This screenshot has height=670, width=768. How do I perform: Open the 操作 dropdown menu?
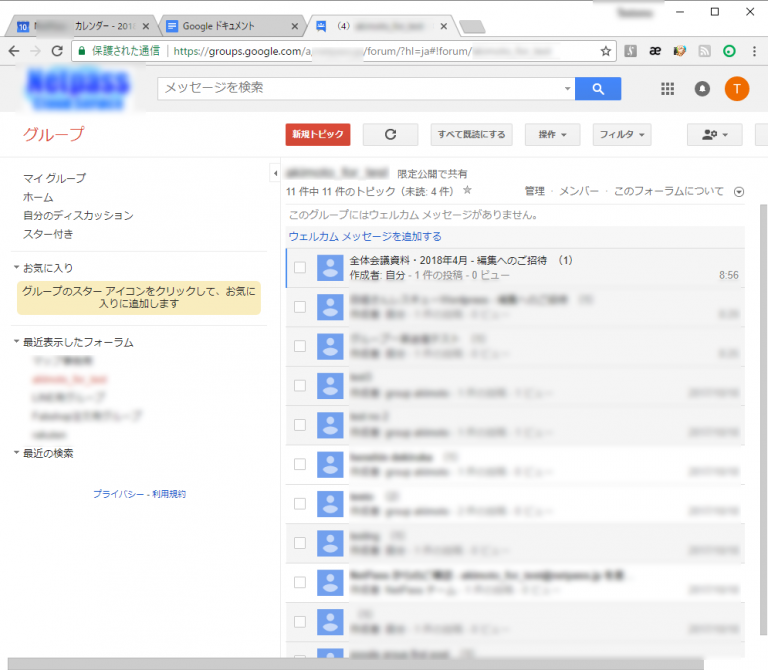(x=552, y=134)
